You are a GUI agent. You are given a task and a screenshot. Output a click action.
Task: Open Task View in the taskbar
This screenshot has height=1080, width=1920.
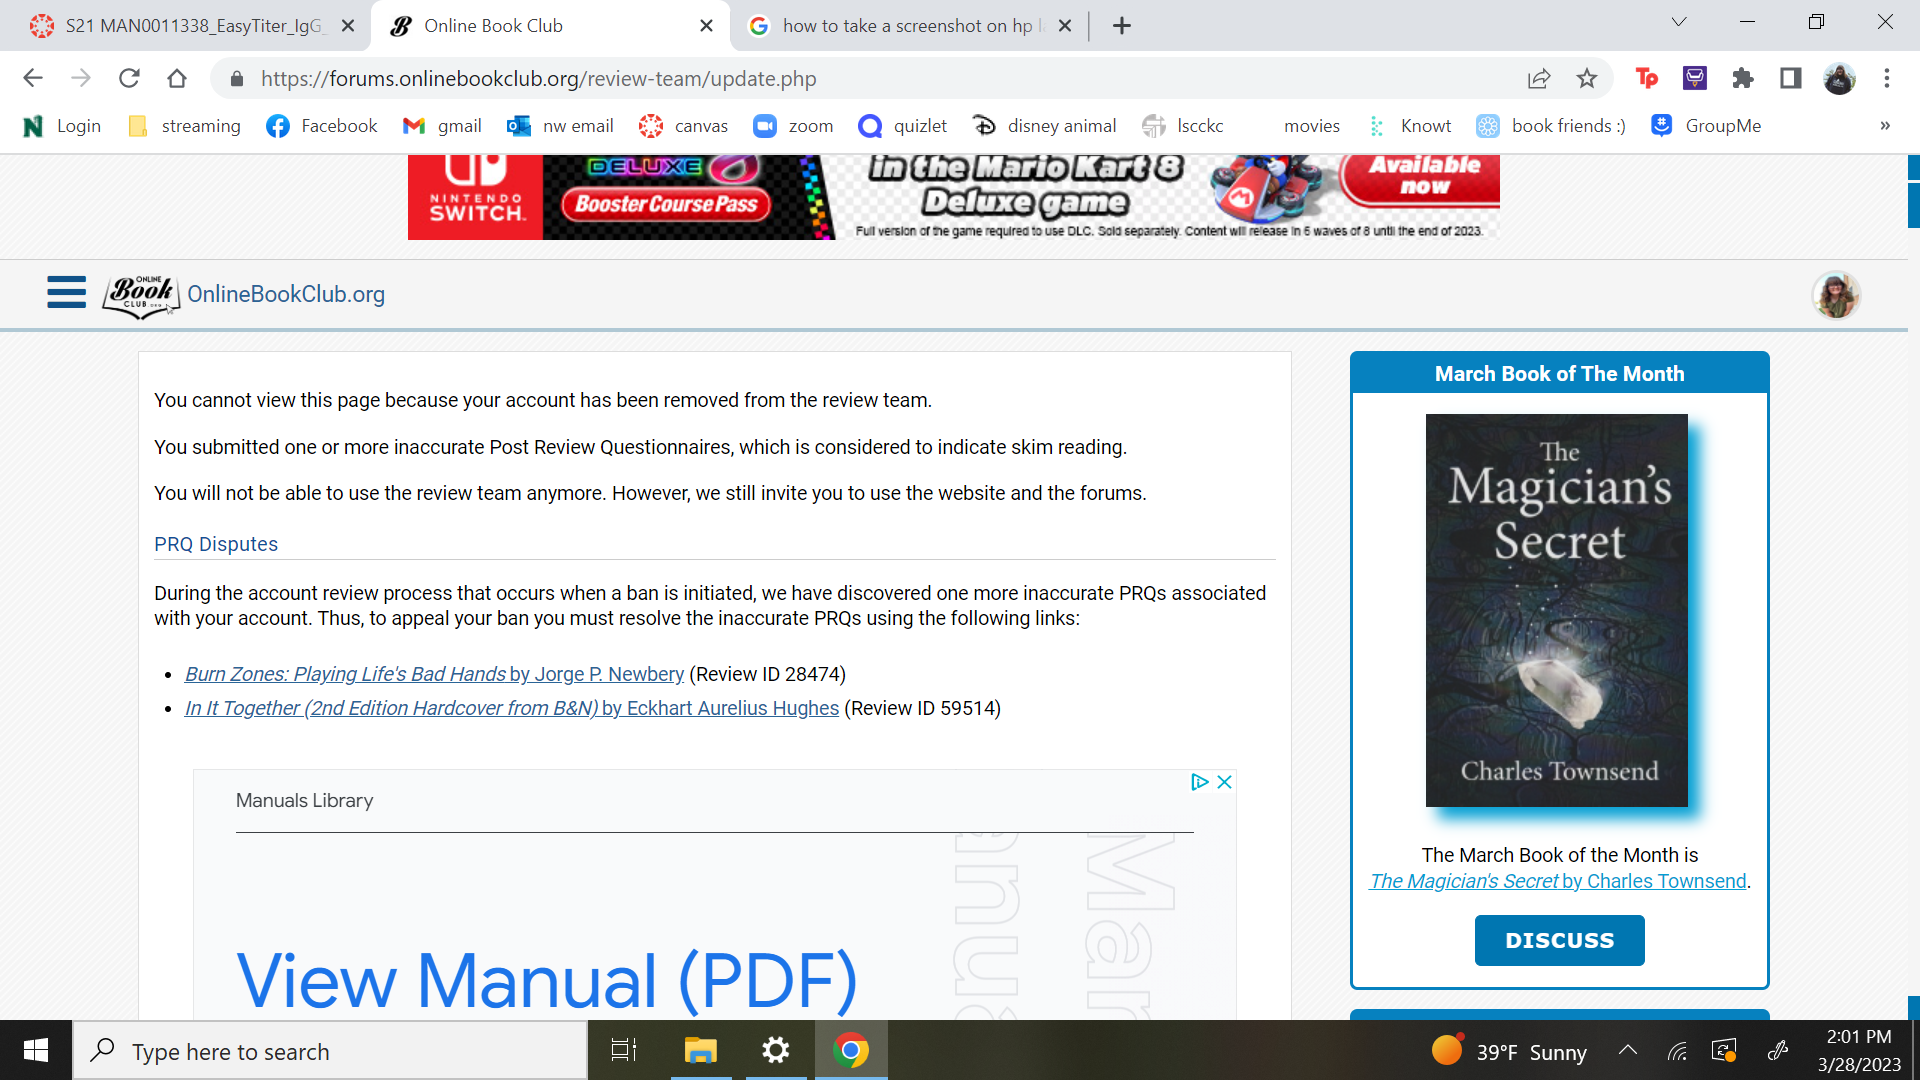tap(624, 1051)
